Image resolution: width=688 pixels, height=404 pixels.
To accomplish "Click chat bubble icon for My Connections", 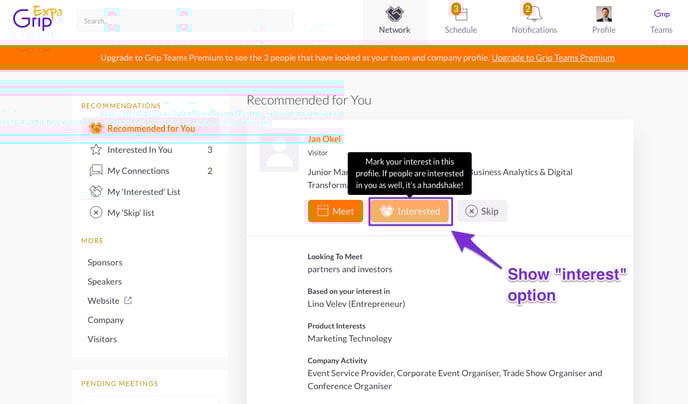I will point(96,170).
